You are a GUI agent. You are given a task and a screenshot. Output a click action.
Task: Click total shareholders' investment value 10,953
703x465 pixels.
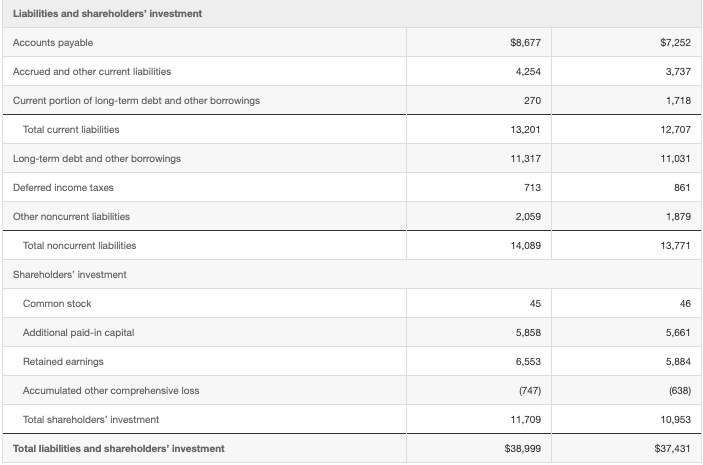(675, 420)
